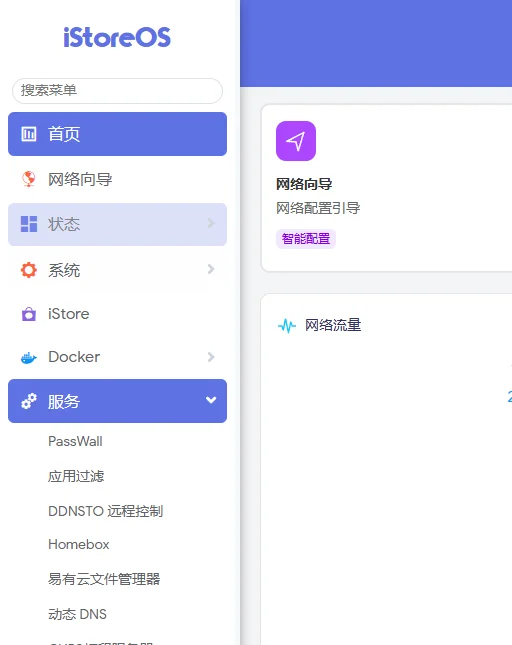Click the 网络流量 heading
Screen dimensions: 512x645
tap(333, 325)
